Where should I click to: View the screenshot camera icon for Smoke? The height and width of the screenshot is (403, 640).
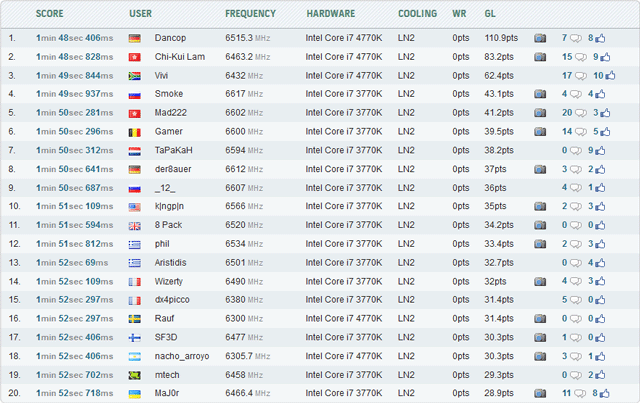[x=540, y=94]
